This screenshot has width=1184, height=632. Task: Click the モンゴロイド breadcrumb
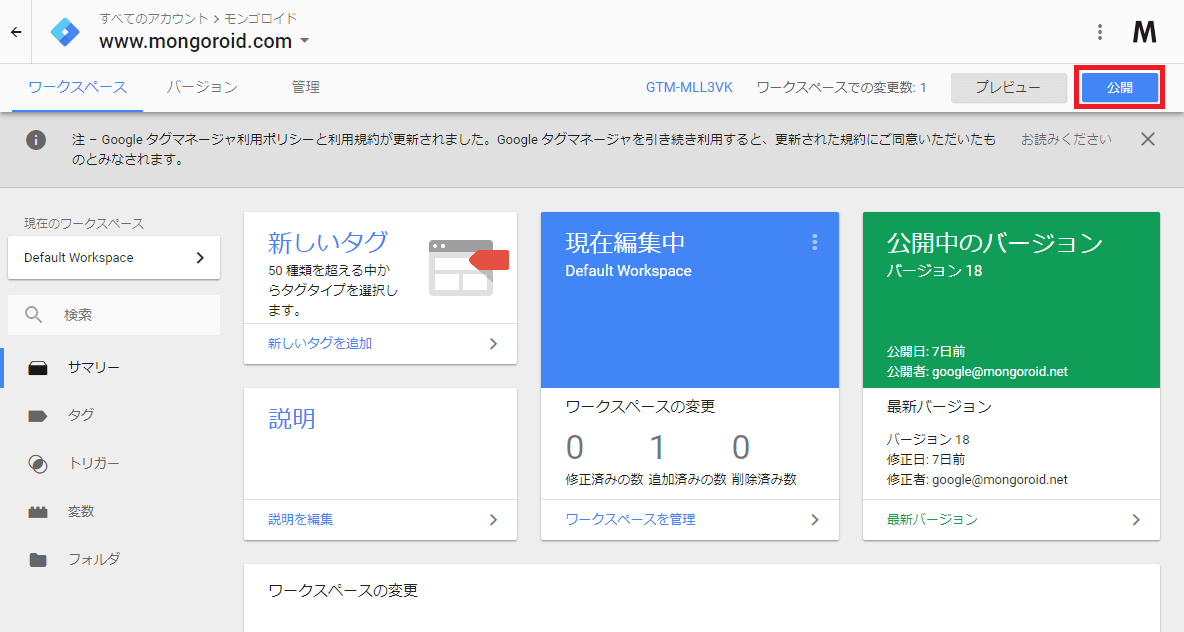261,18
